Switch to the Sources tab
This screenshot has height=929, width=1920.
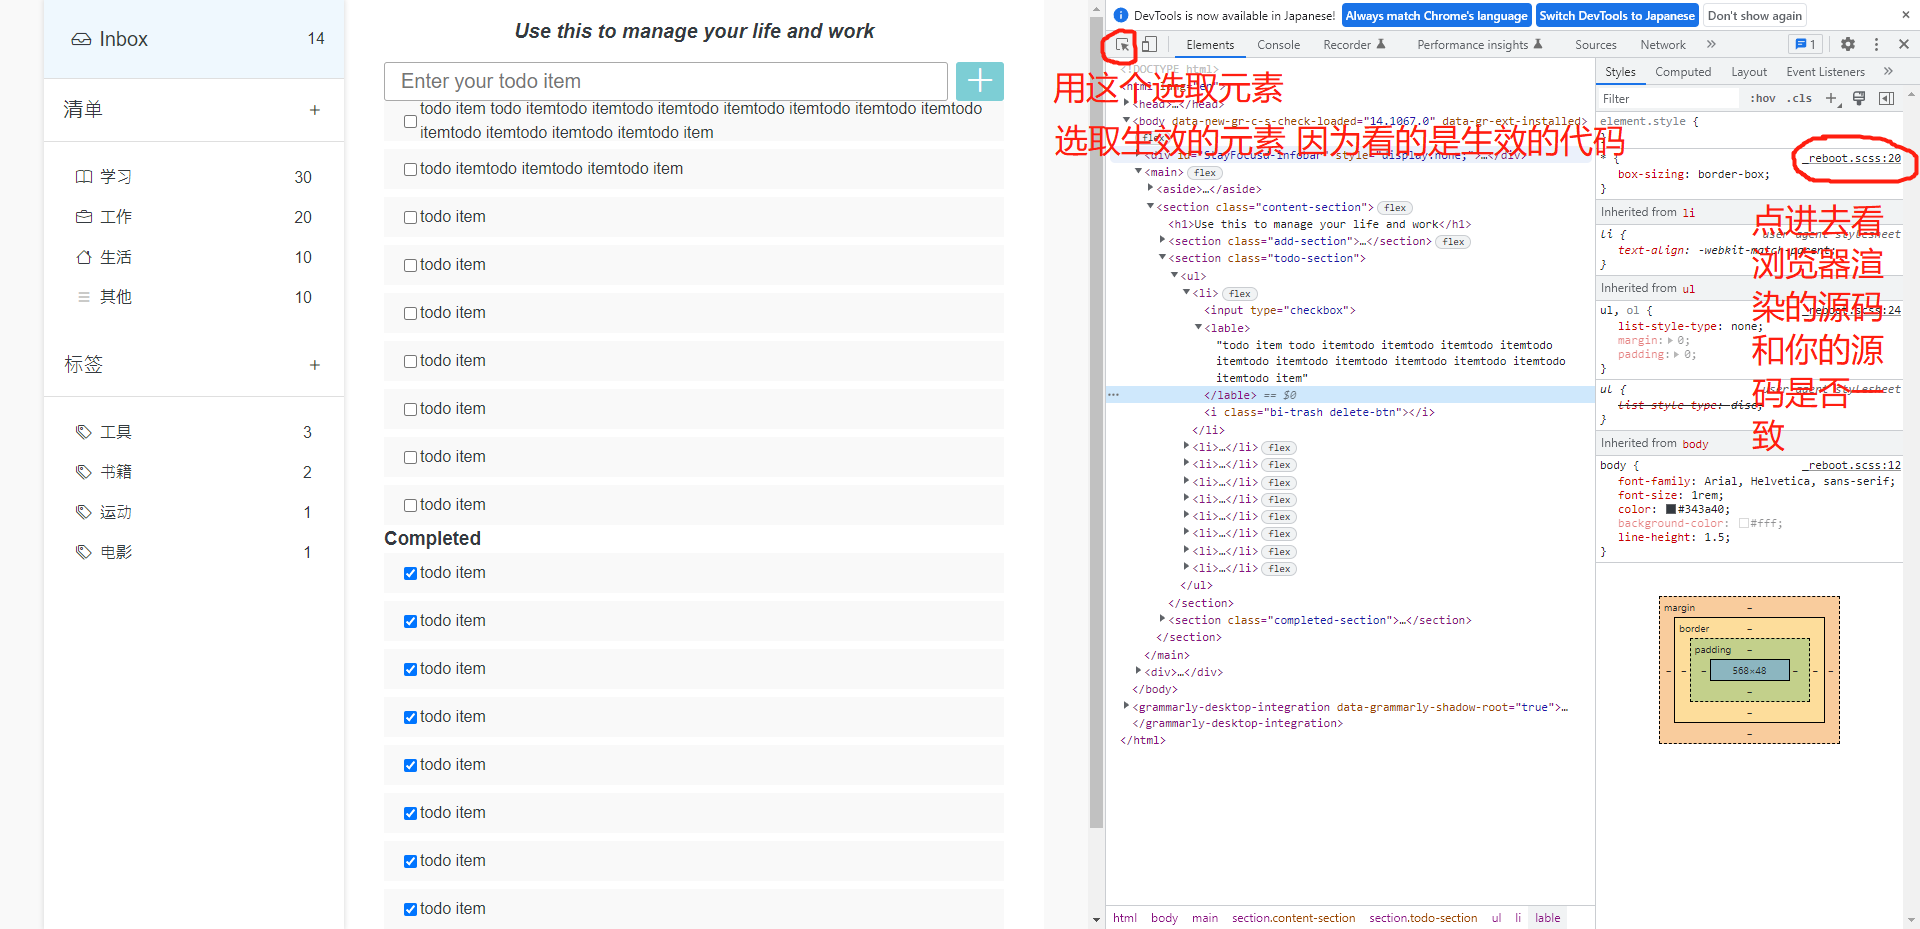[1595, 45]
